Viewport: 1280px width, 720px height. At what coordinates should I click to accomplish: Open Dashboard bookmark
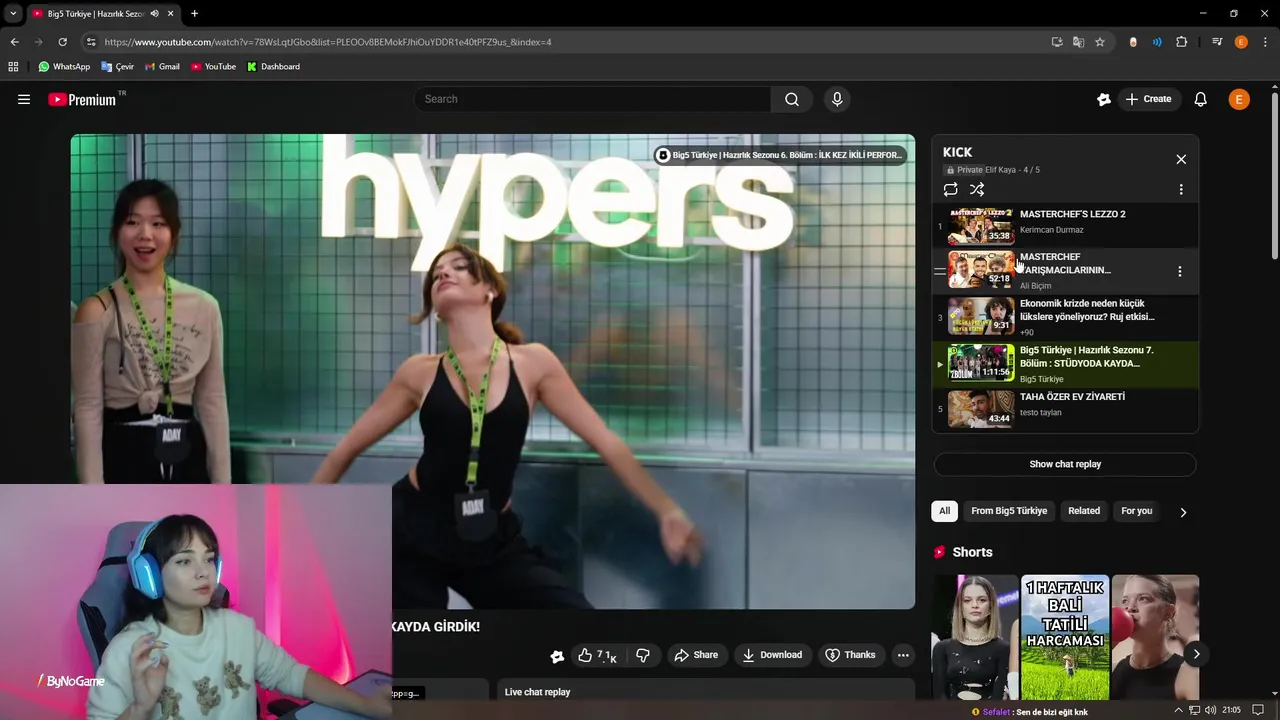(273, 67)
